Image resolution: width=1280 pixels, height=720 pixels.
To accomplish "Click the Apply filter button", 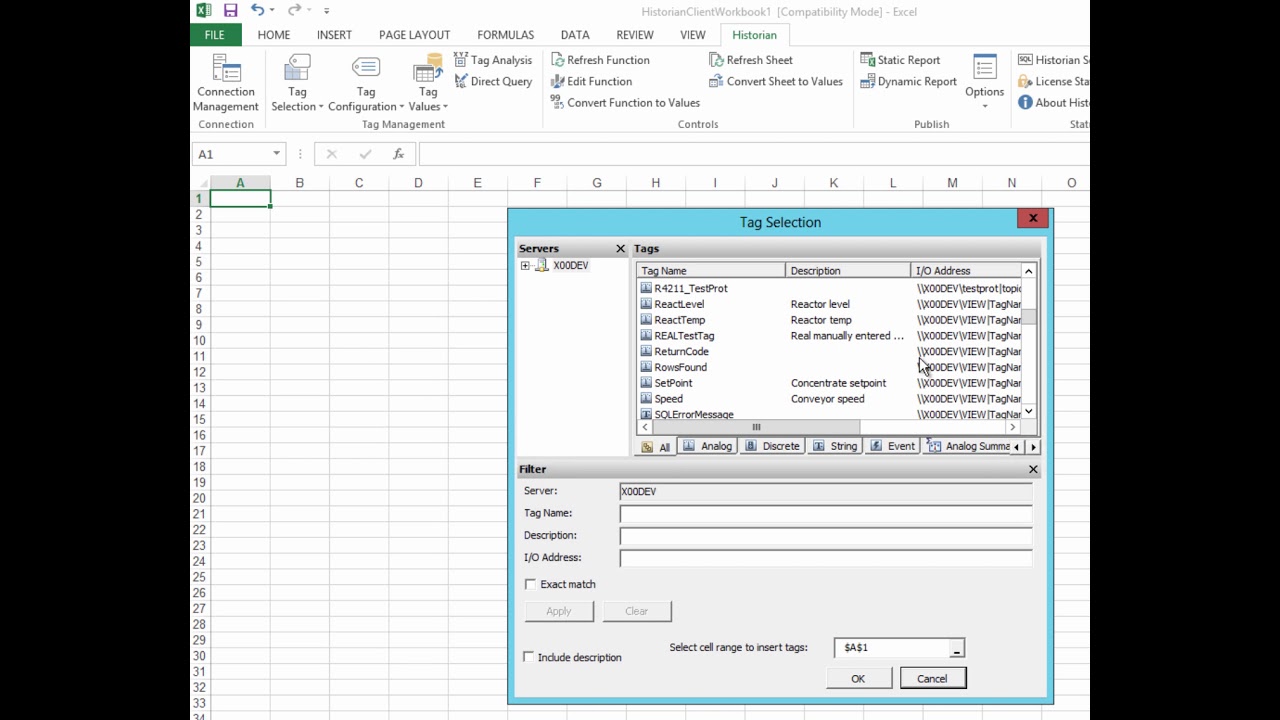I will 559,611.
